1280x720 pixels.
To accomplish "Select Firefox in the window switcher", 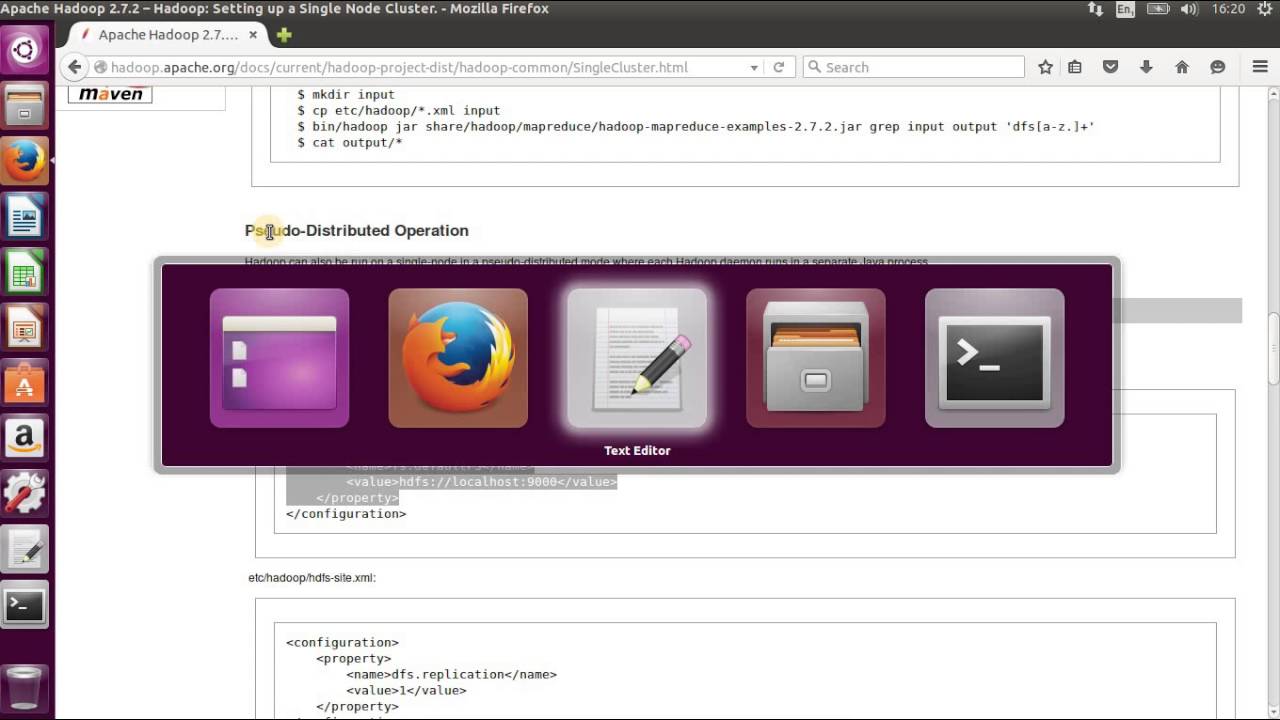I will (x=458, y=358).
